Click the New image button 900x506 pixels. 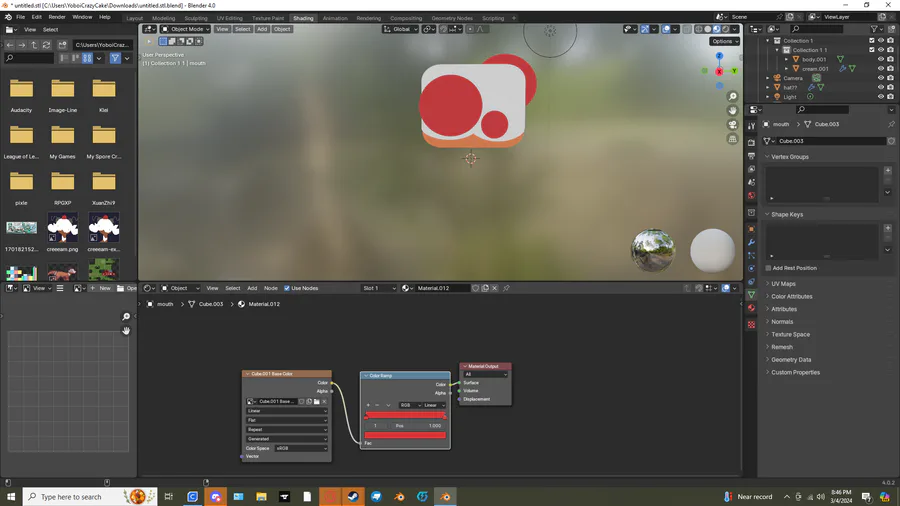pos(101,288)
